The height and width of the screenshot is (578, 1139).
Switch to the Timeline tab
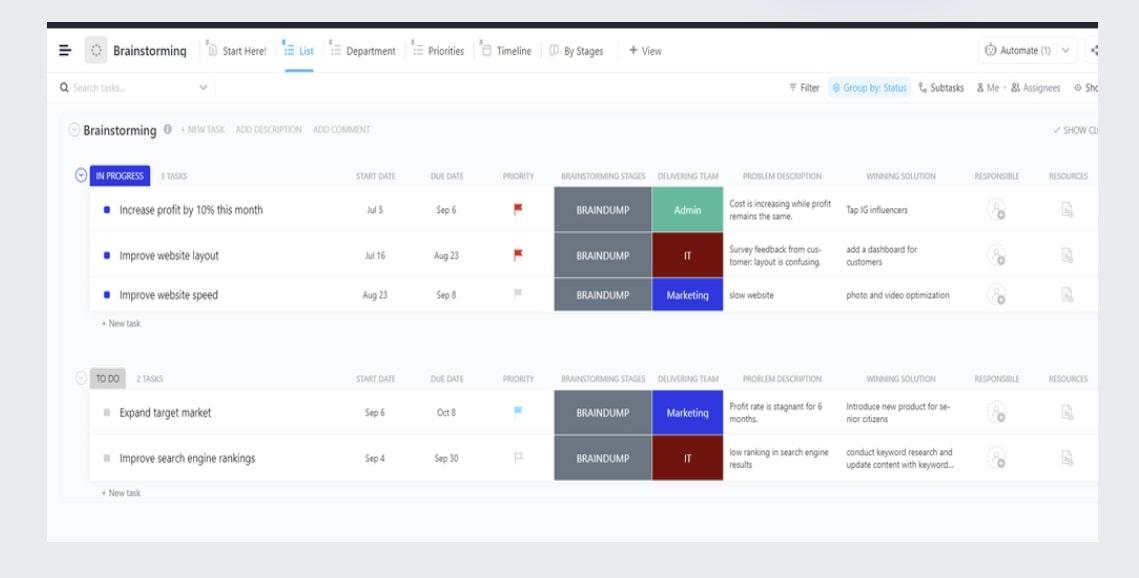(506, 51)
